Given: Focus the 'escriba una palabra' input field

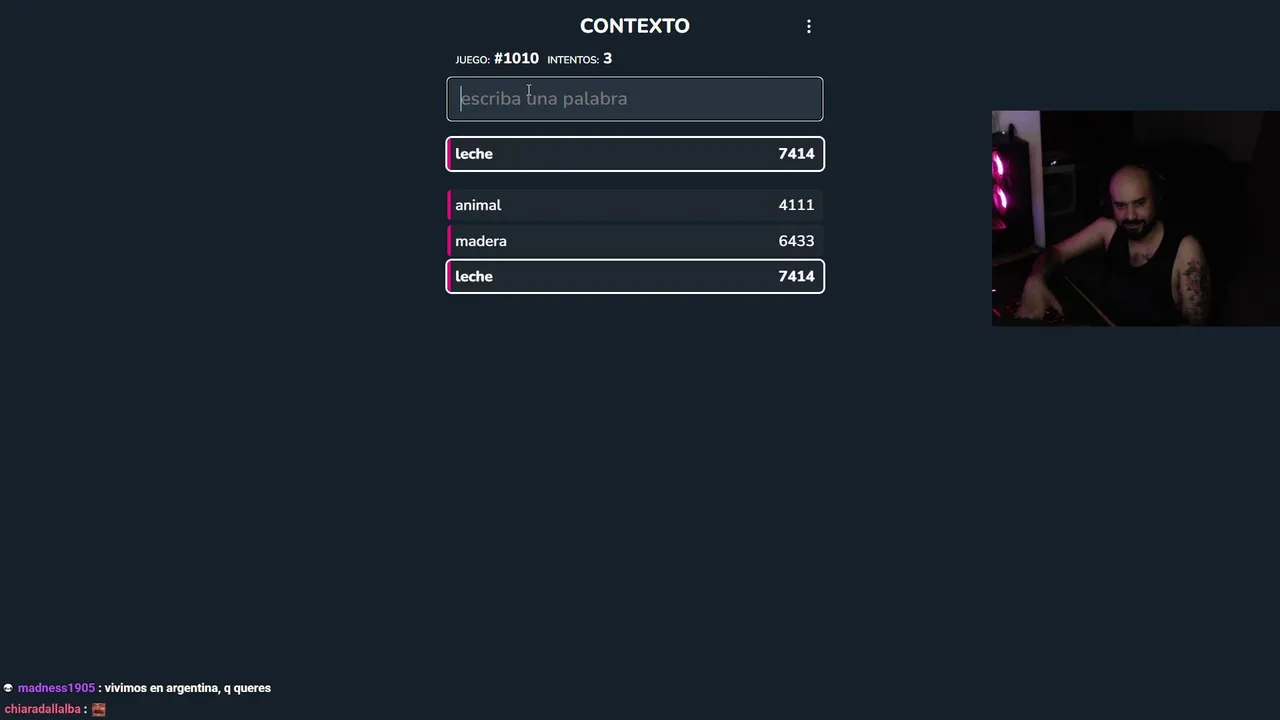Looking at the screenshot, I should 635,99.
